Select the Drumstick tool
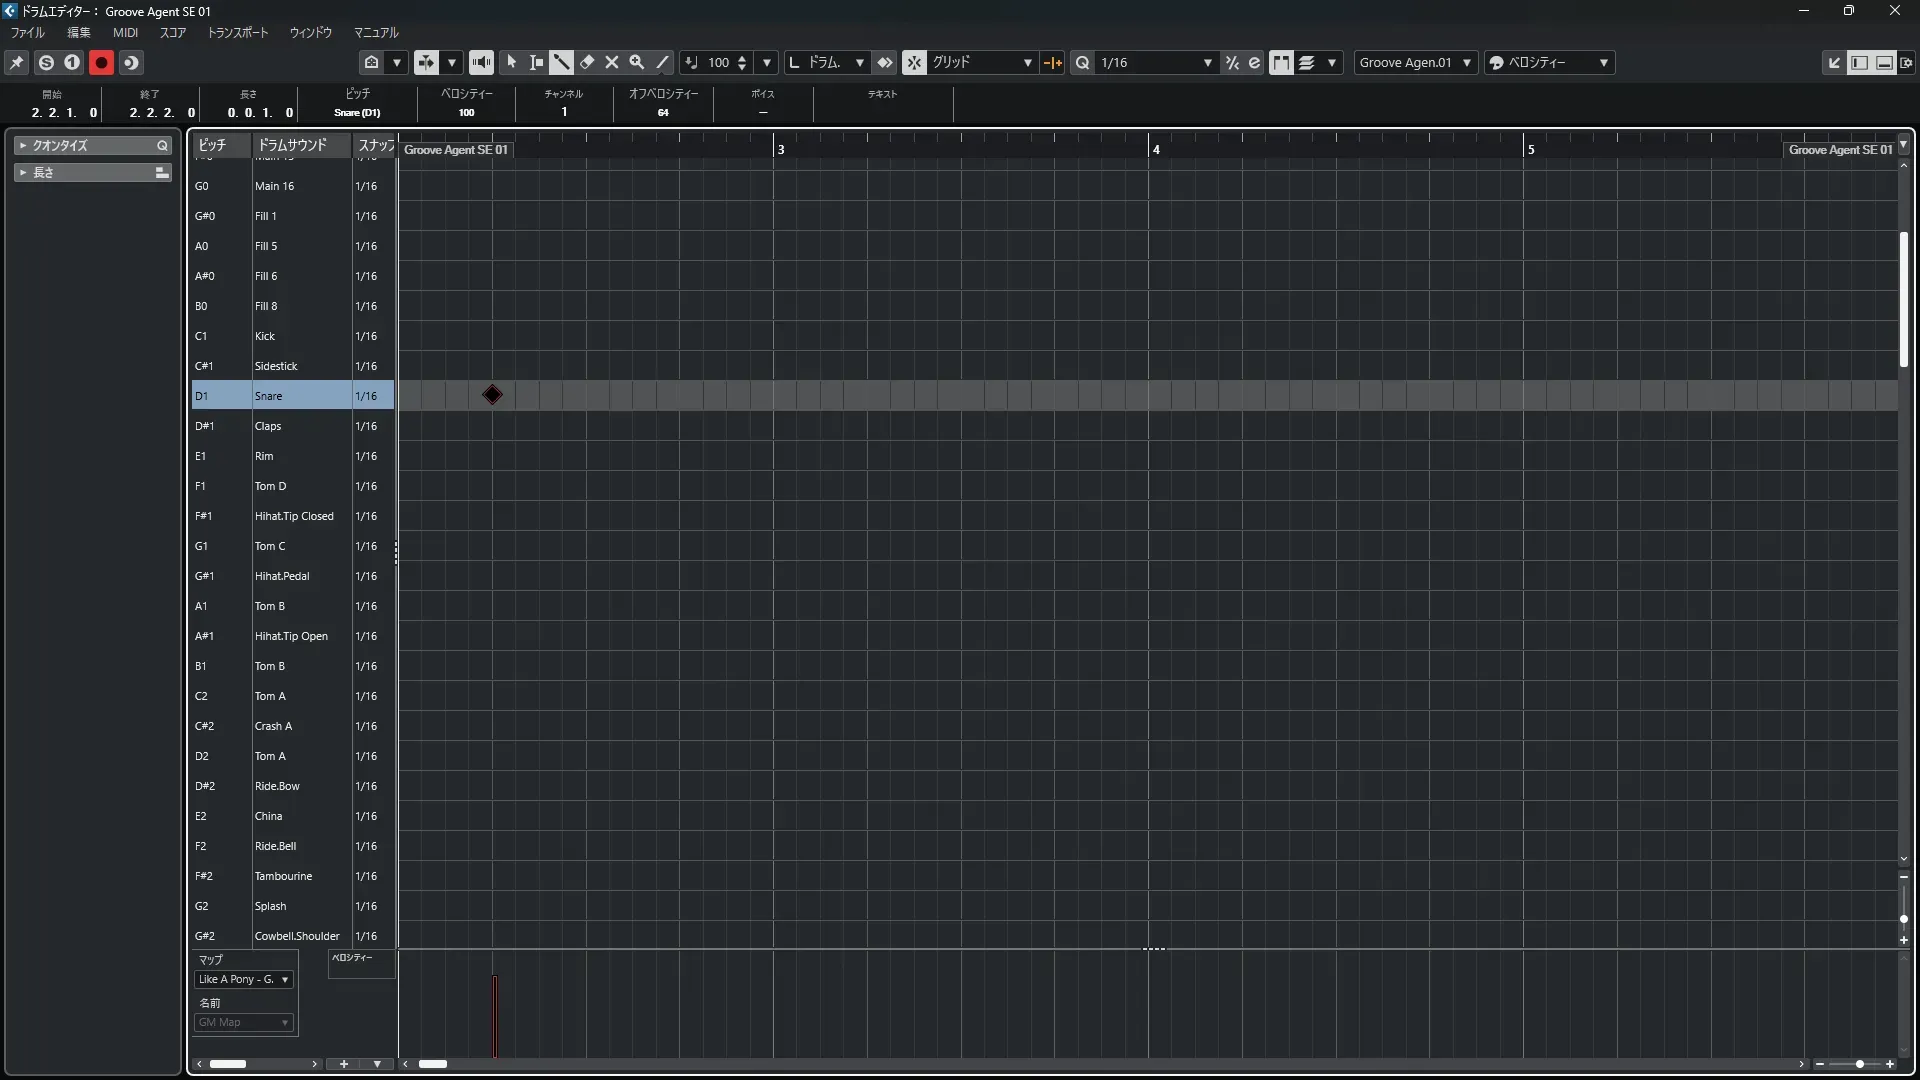Viewport: 1920px width, 1080px height. (x=561, y=62)
